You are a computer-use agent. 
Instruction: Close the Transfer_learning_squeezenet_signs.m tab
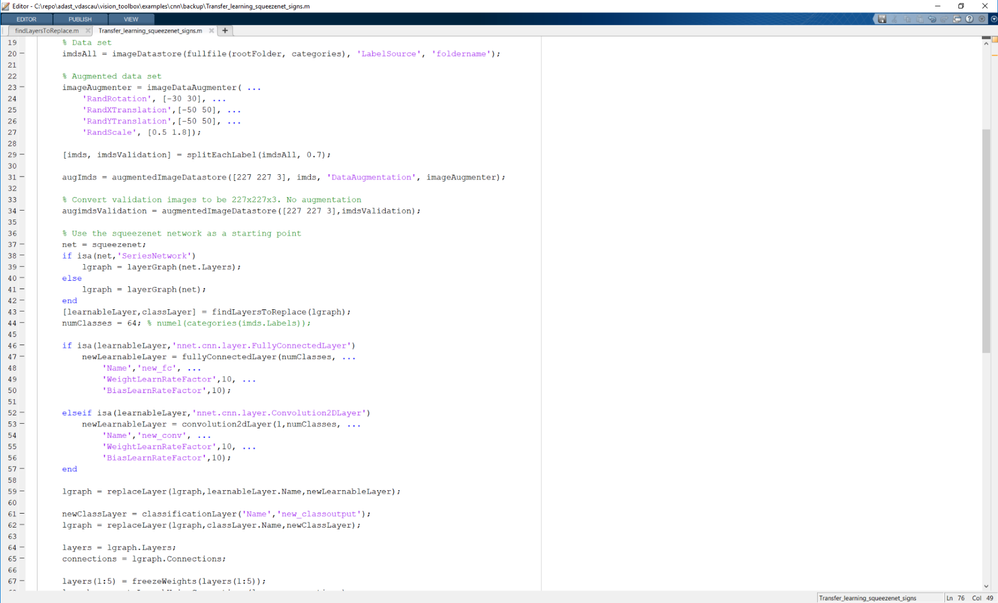click(x=211, y=31)
